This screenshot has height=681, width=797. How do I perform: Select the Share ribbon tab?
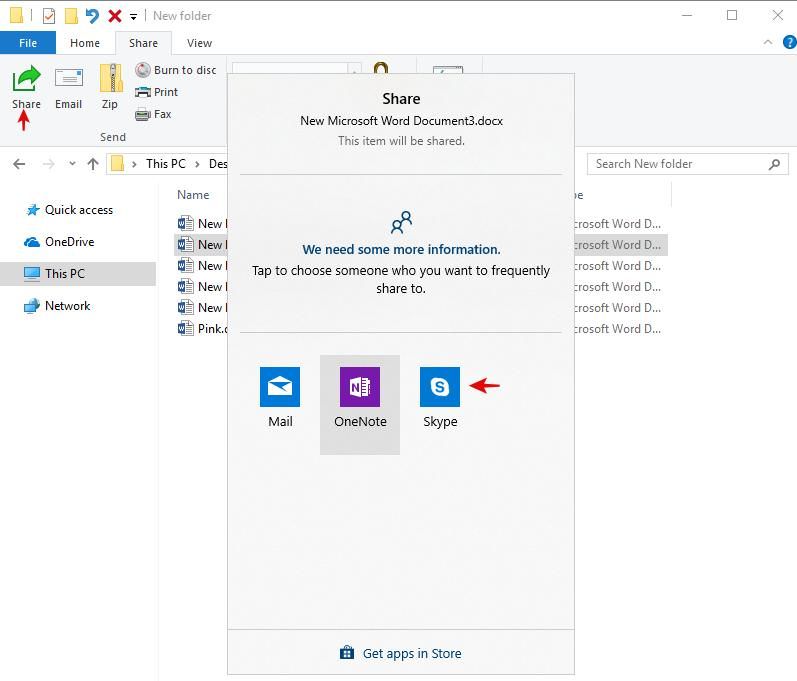point(143,43)
